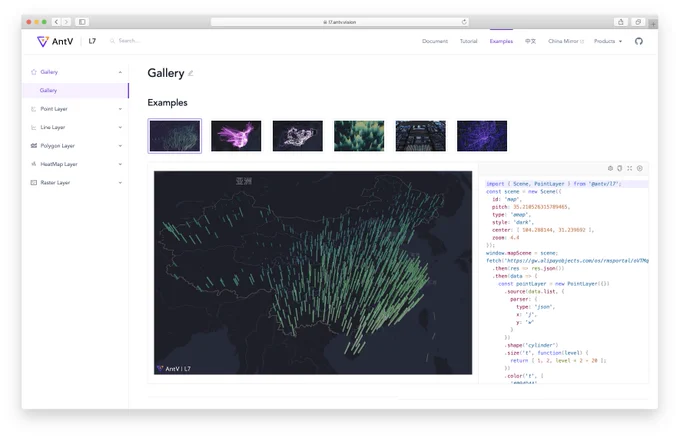Reload the page in address bar
The height and width of the screenshot is (438, 680).
coord(464,22)
